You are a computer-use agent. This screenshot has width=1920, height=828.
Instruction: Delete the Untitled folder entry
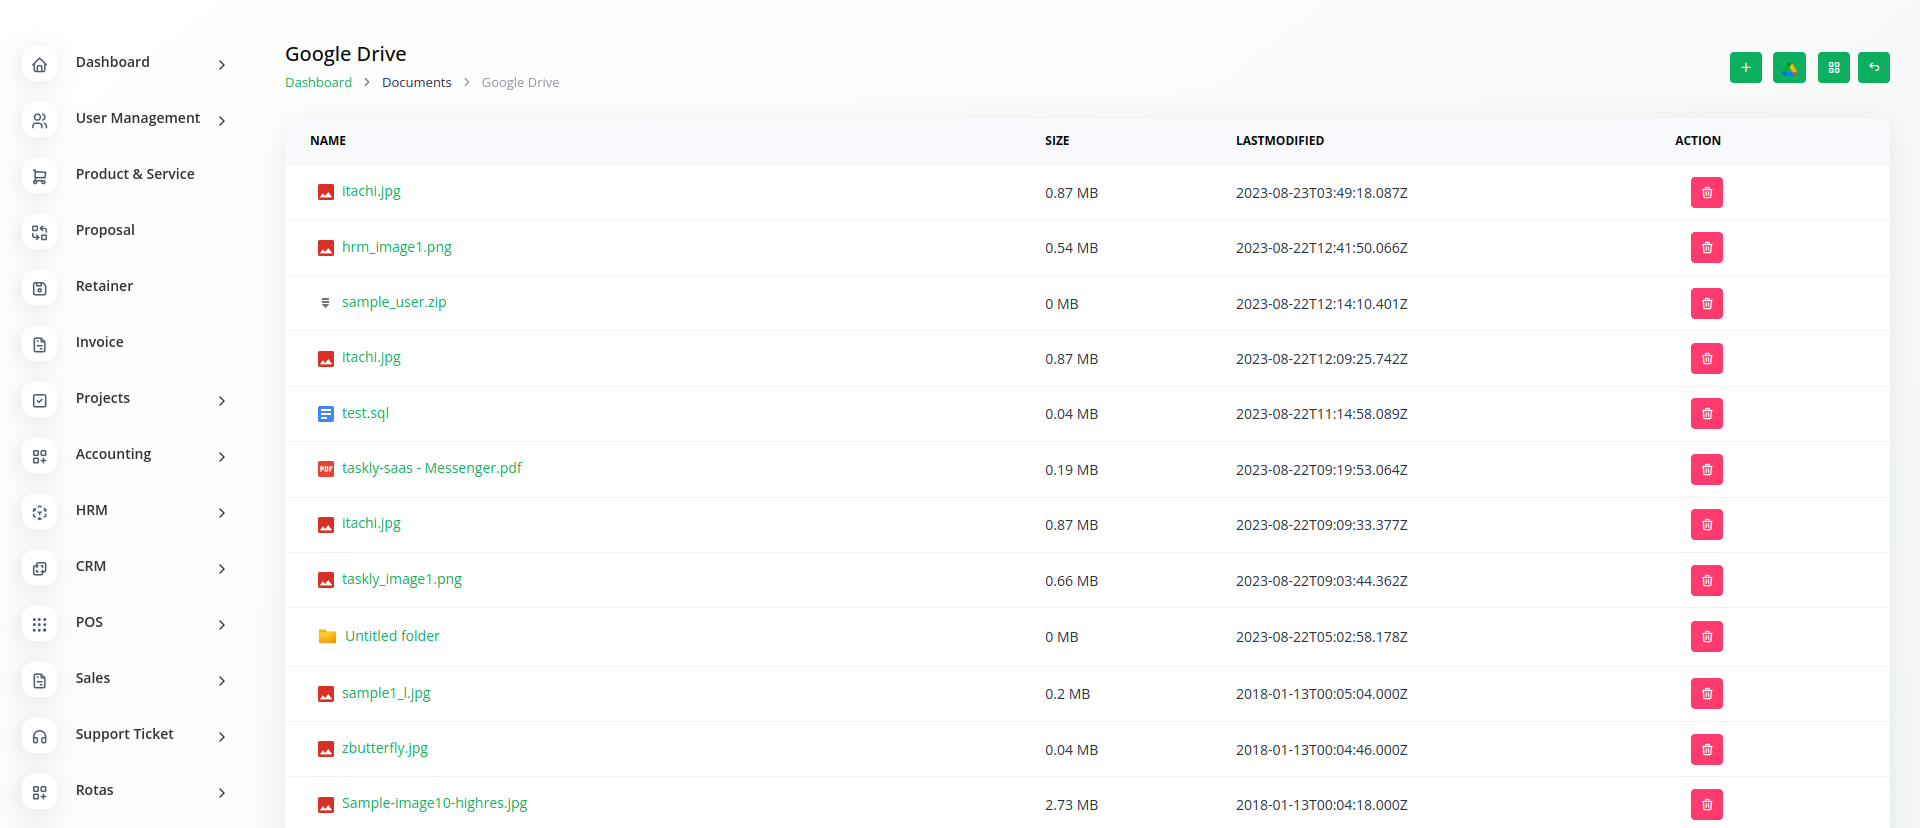(x=1706, y=637)
